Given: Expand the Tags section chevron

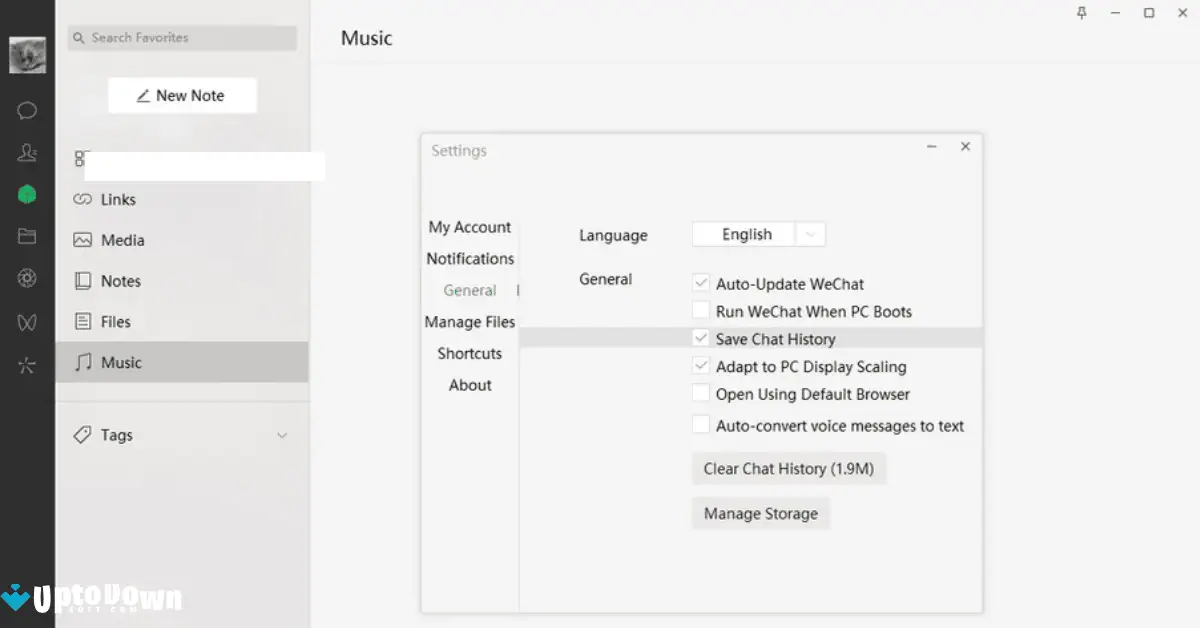Looking at the screenshot, I should point(282,436).
